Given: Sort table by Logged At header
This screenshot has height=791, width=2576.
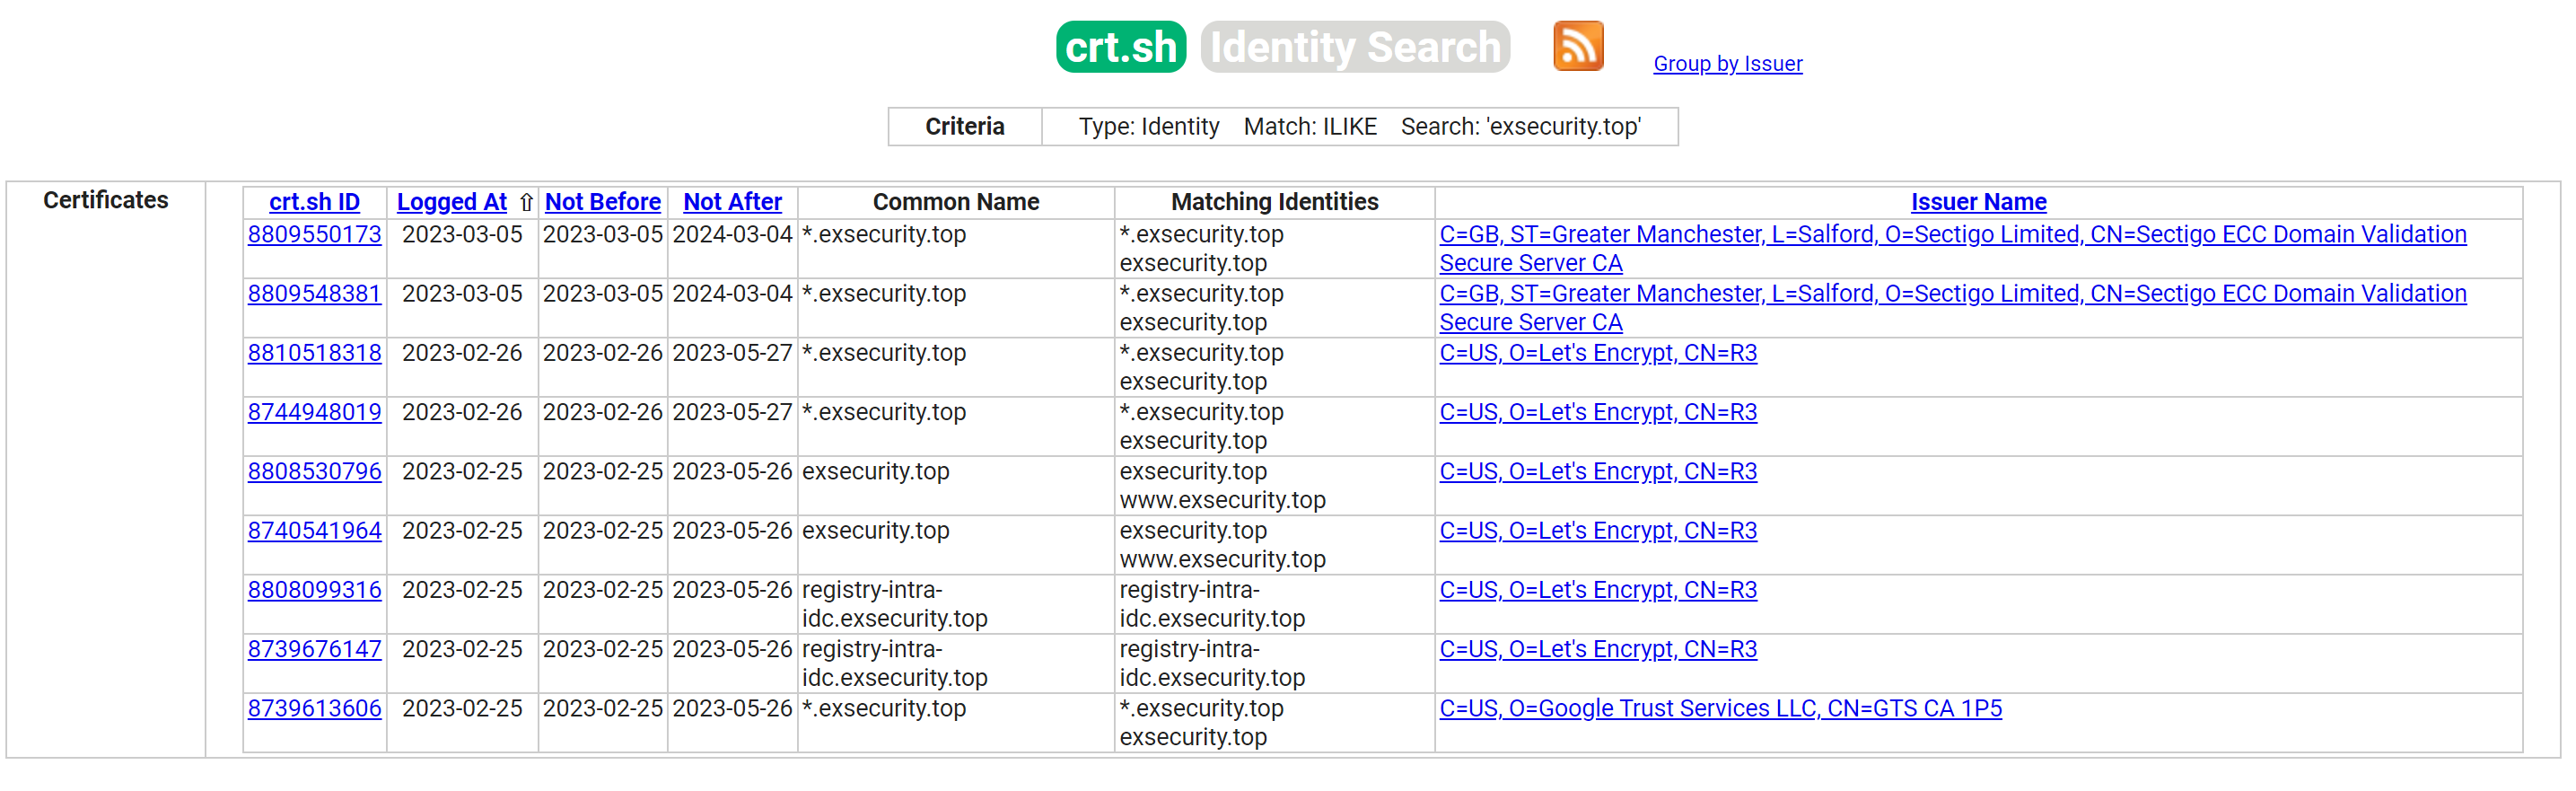Looking at the screenshot, I should (452, 202).
